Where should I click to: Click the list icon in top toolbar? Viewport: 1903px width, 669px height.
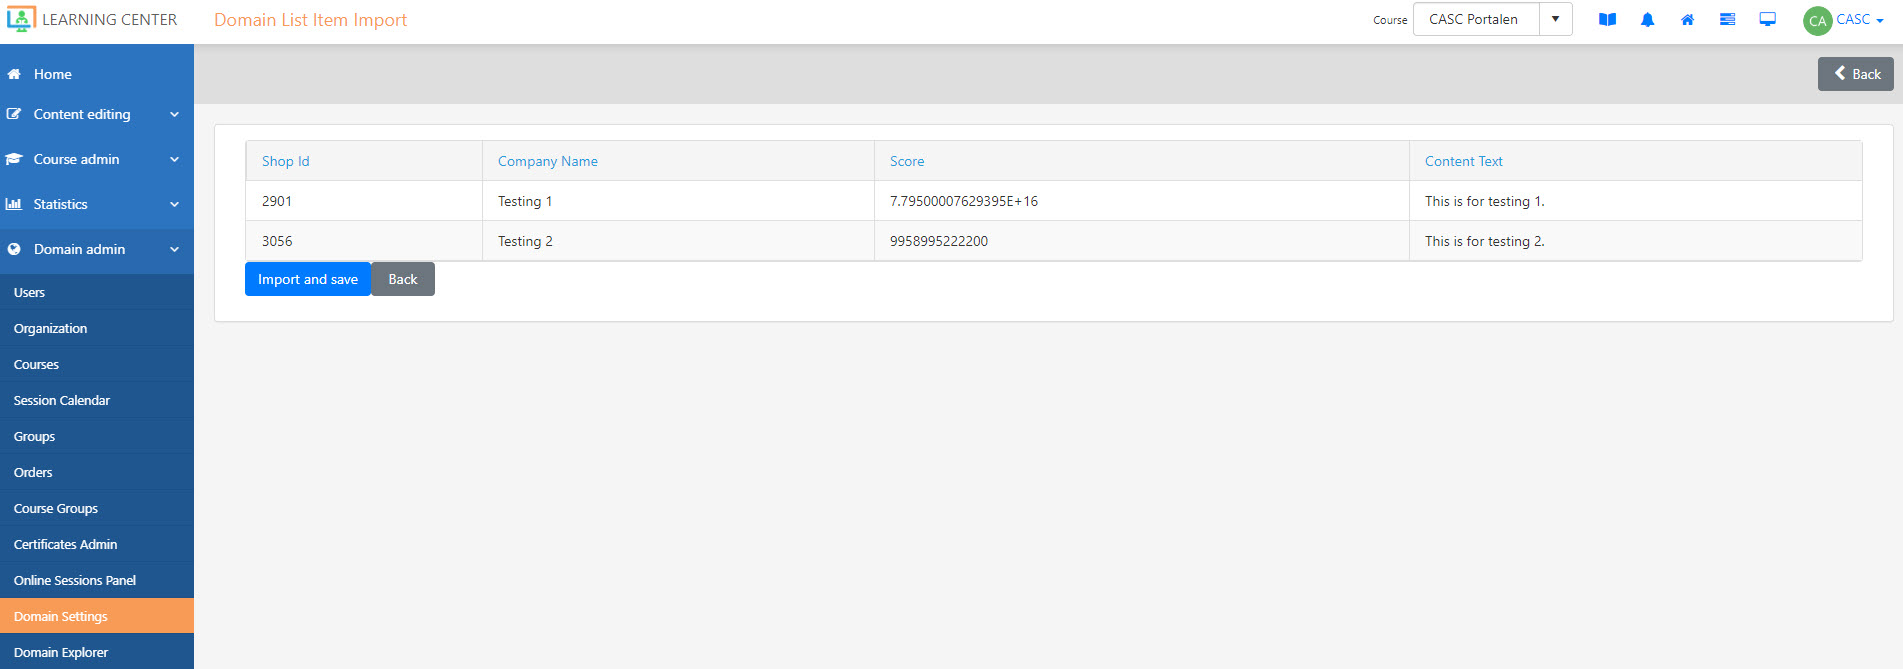1727,20
